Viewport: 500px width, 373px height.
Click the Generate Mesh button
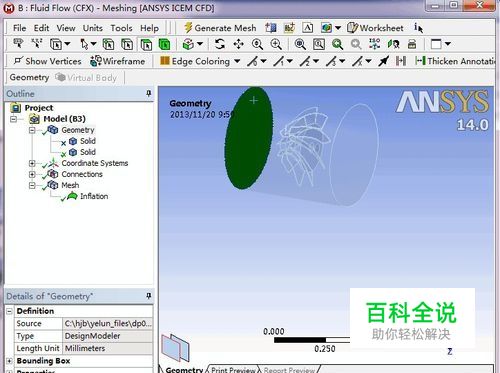pyautogui.click(x=220, y=28)
